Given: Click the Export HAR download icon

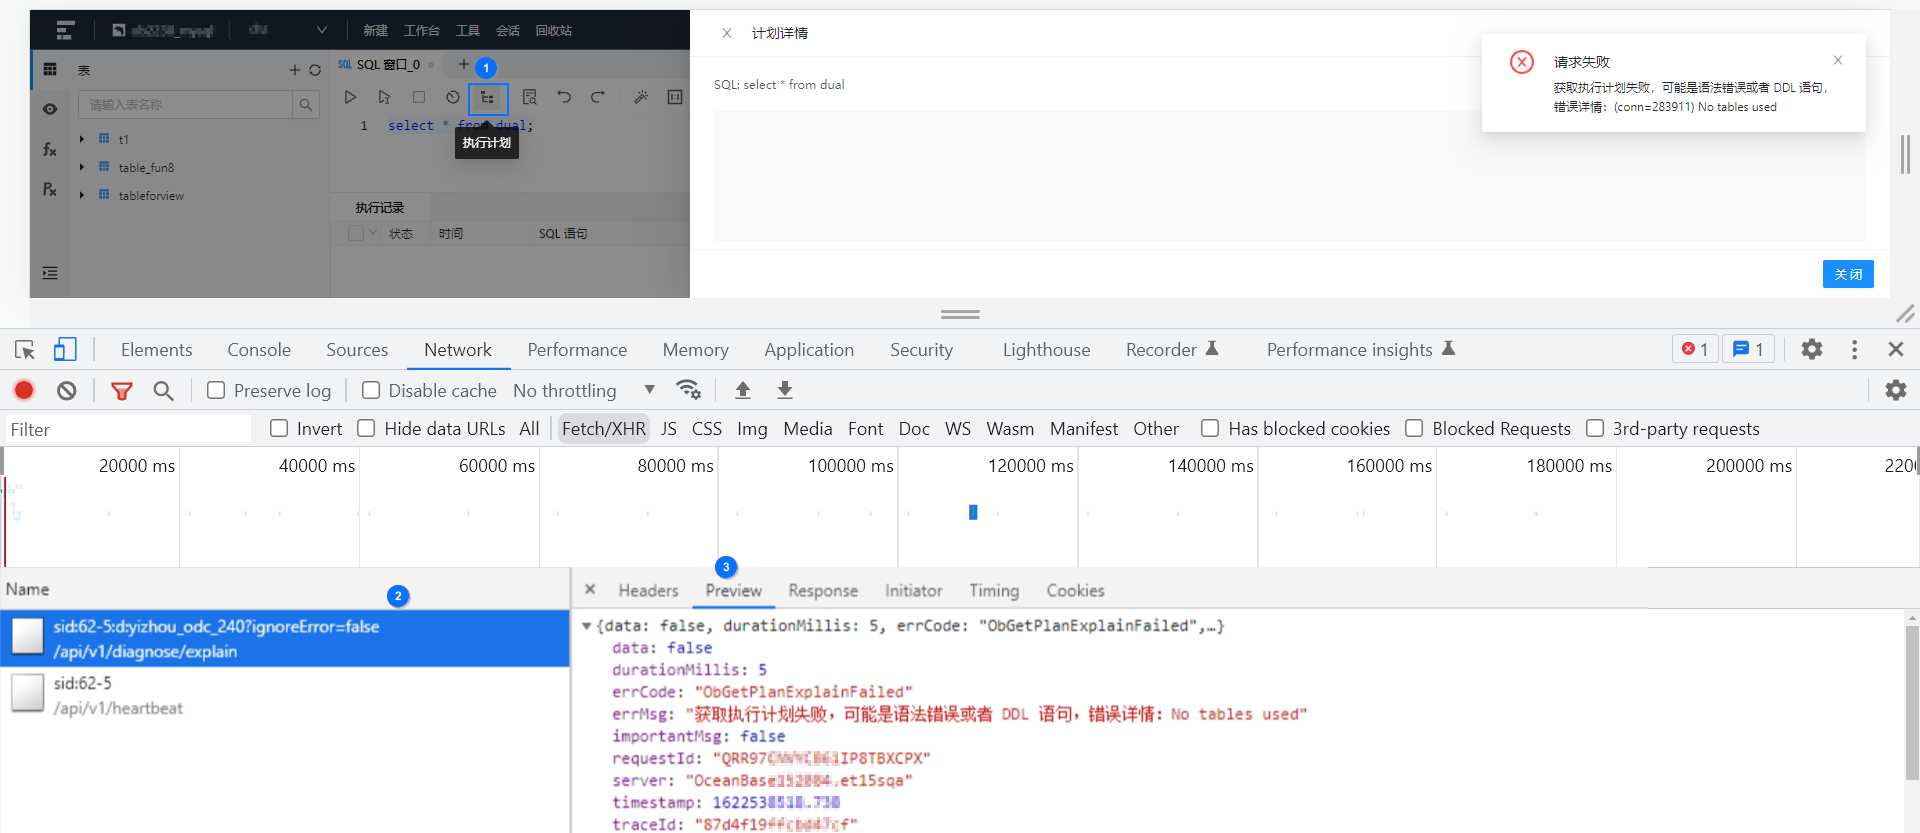Looking at the screenshot, I should [785, 390].
